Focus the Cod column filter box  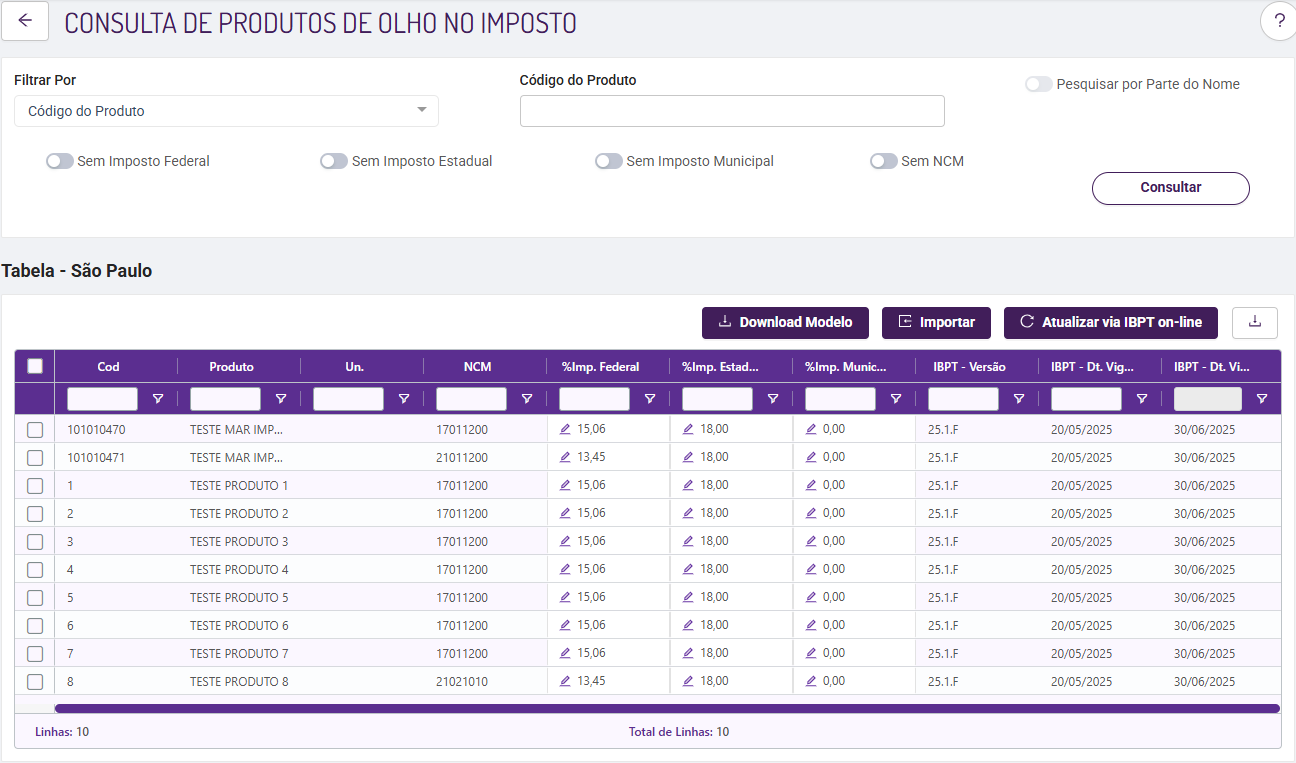(102, 399)
